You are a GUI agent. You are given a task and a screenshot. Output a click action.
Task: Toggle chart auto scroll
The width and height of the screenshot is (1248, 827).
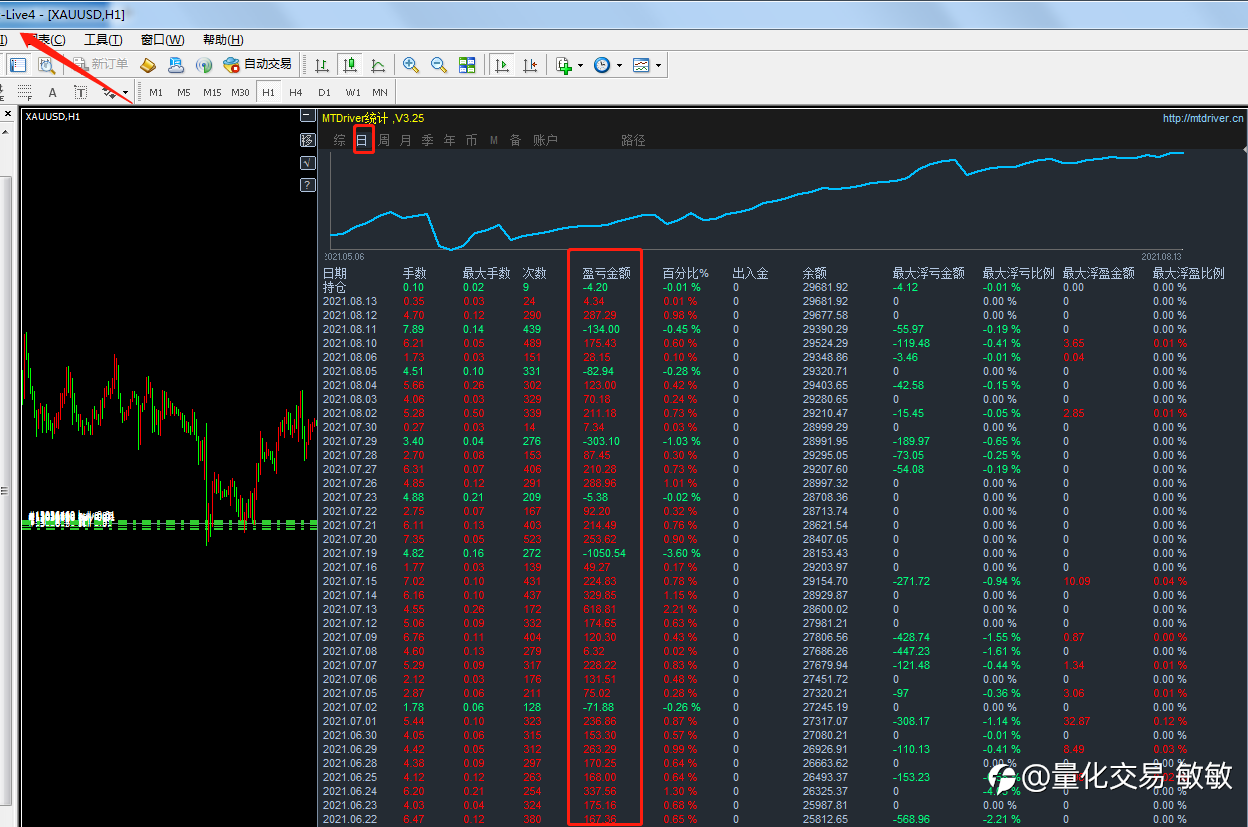[x=502, y=65]
